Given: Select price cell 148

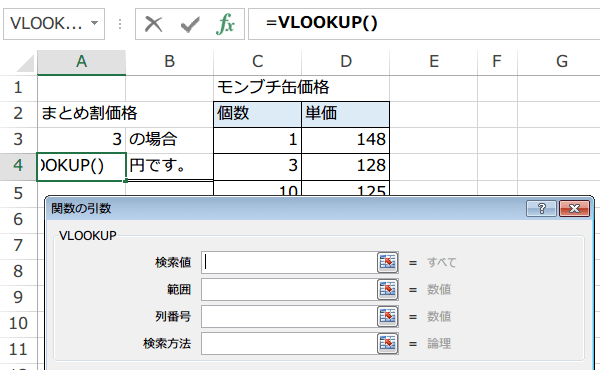Looking at the screenshot, I should click(x=346, y=140).
